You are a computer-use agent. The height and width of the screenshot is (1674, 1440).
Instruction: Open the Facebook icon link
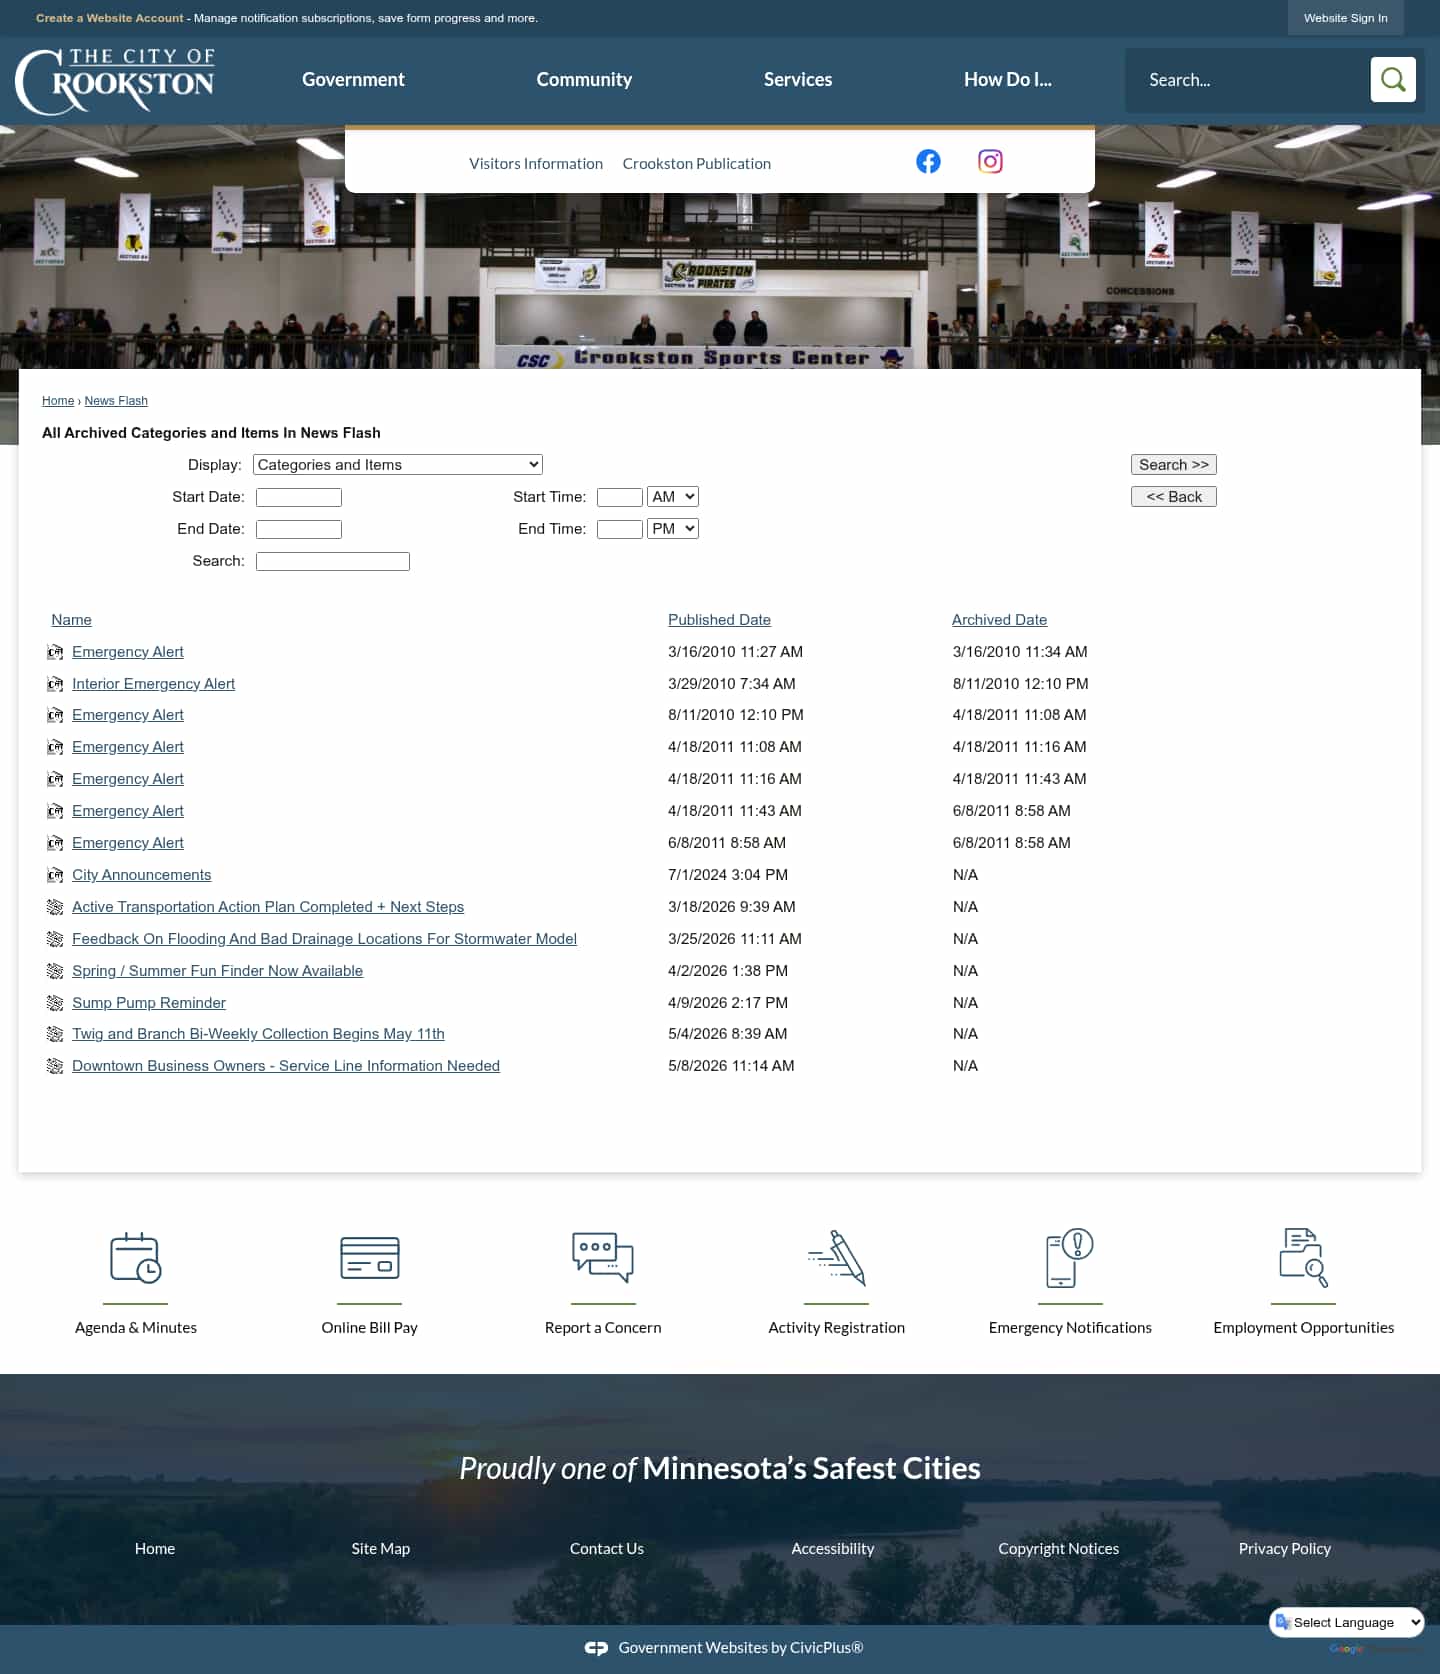[928, 161]
